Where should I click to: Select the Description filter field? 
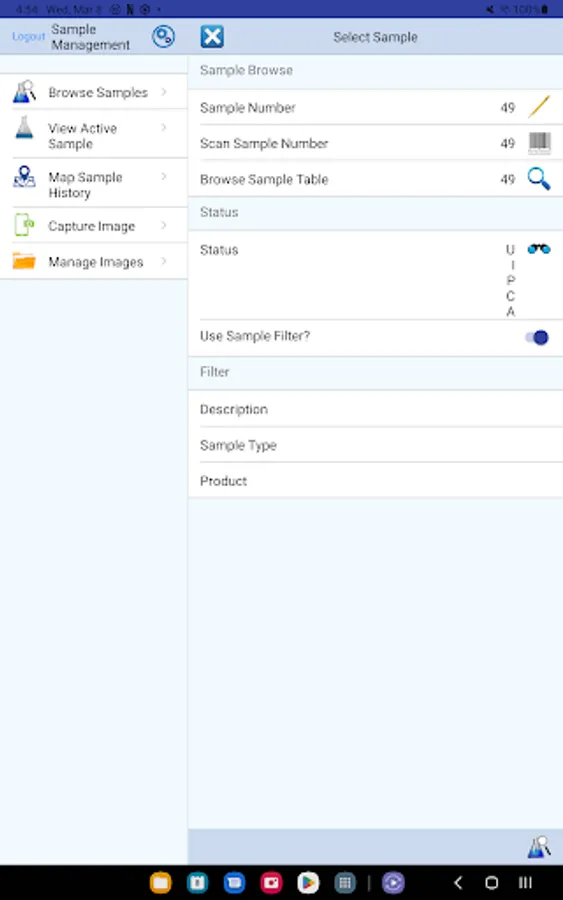click(375, 409)
